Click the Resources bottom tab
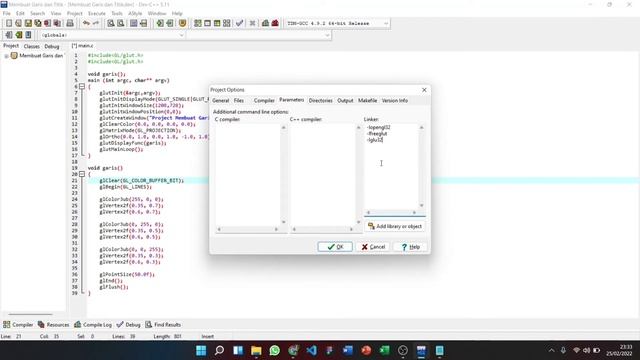 pyautogui.click(x=53, y=325)
